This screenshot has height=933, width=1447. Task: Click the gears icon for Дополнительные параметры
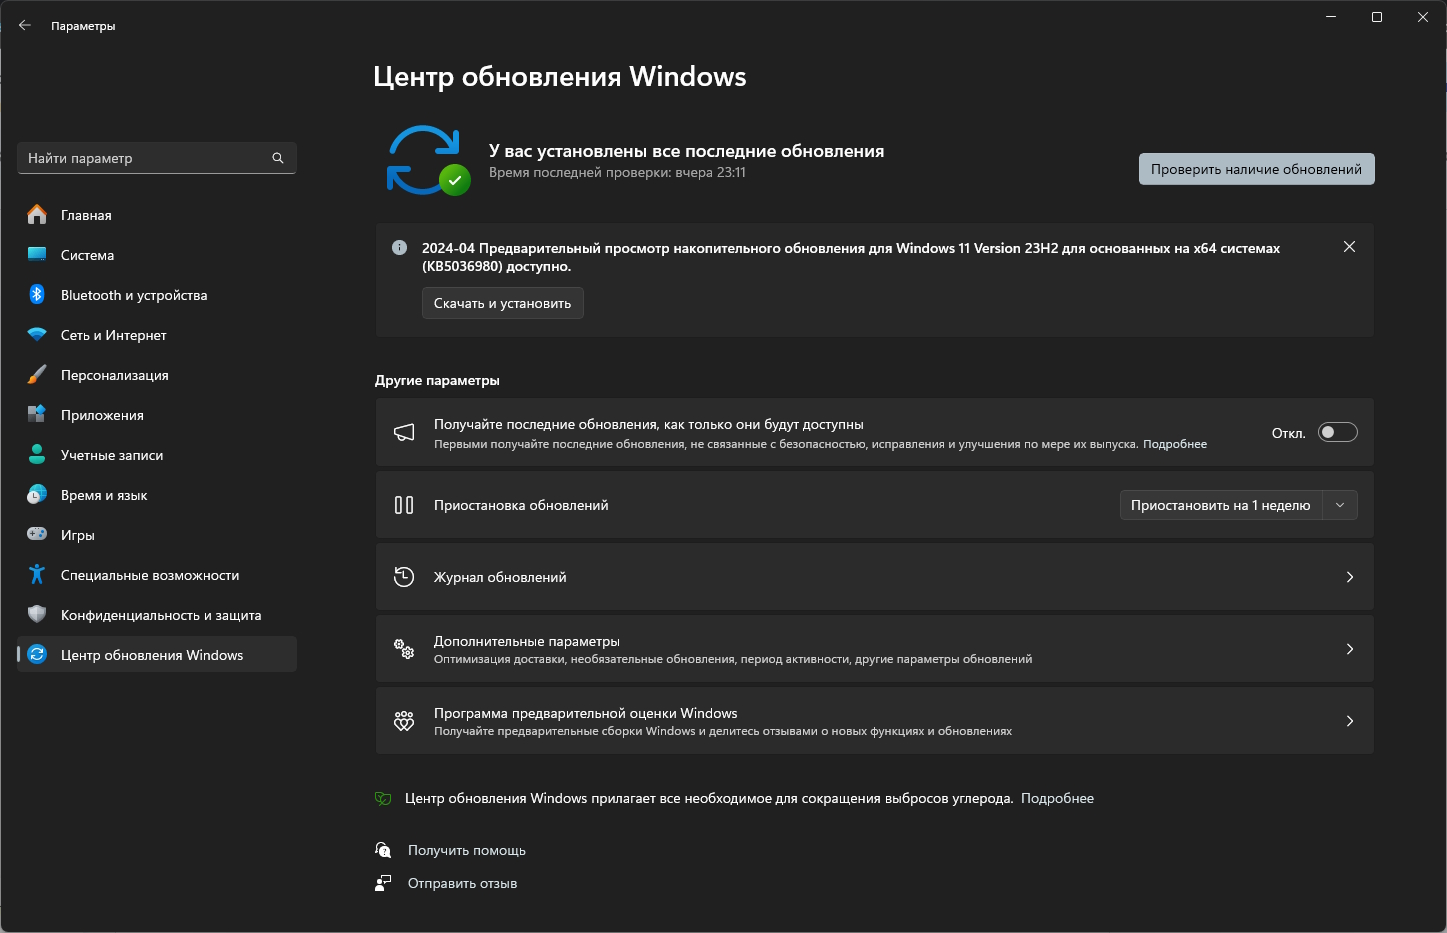click(404, 649)
